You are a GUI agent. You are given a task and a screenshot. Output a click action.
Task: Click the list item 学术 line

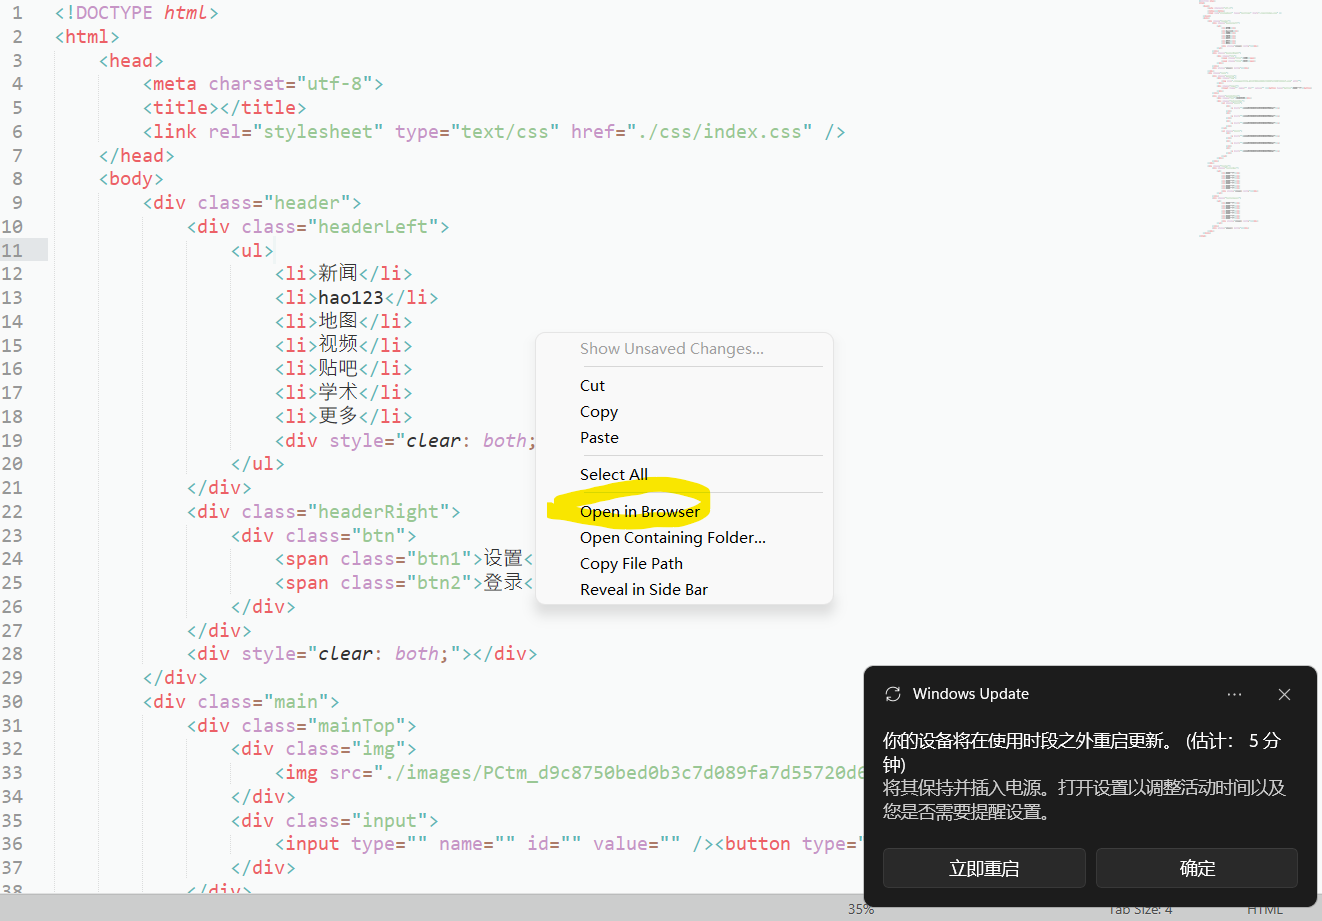[344, 392]
